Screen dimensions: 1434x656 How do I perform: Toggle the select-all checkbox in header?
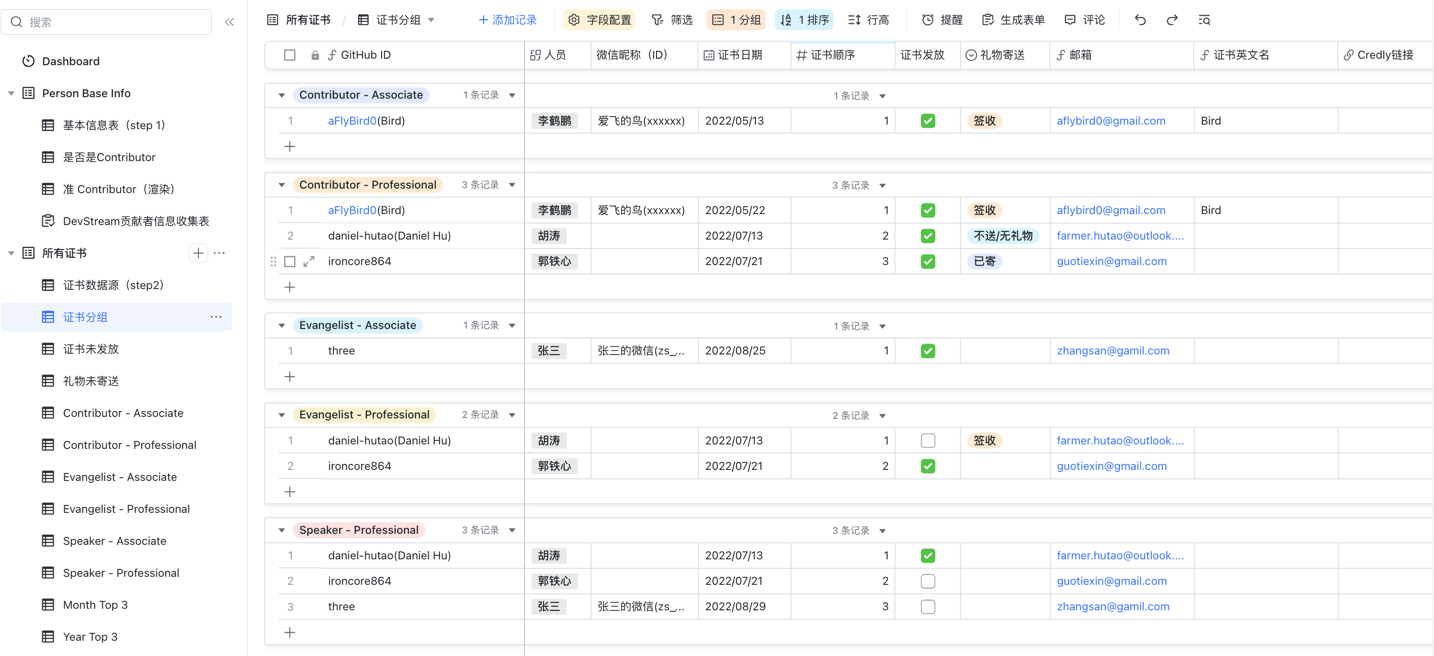tap(290, 56)
